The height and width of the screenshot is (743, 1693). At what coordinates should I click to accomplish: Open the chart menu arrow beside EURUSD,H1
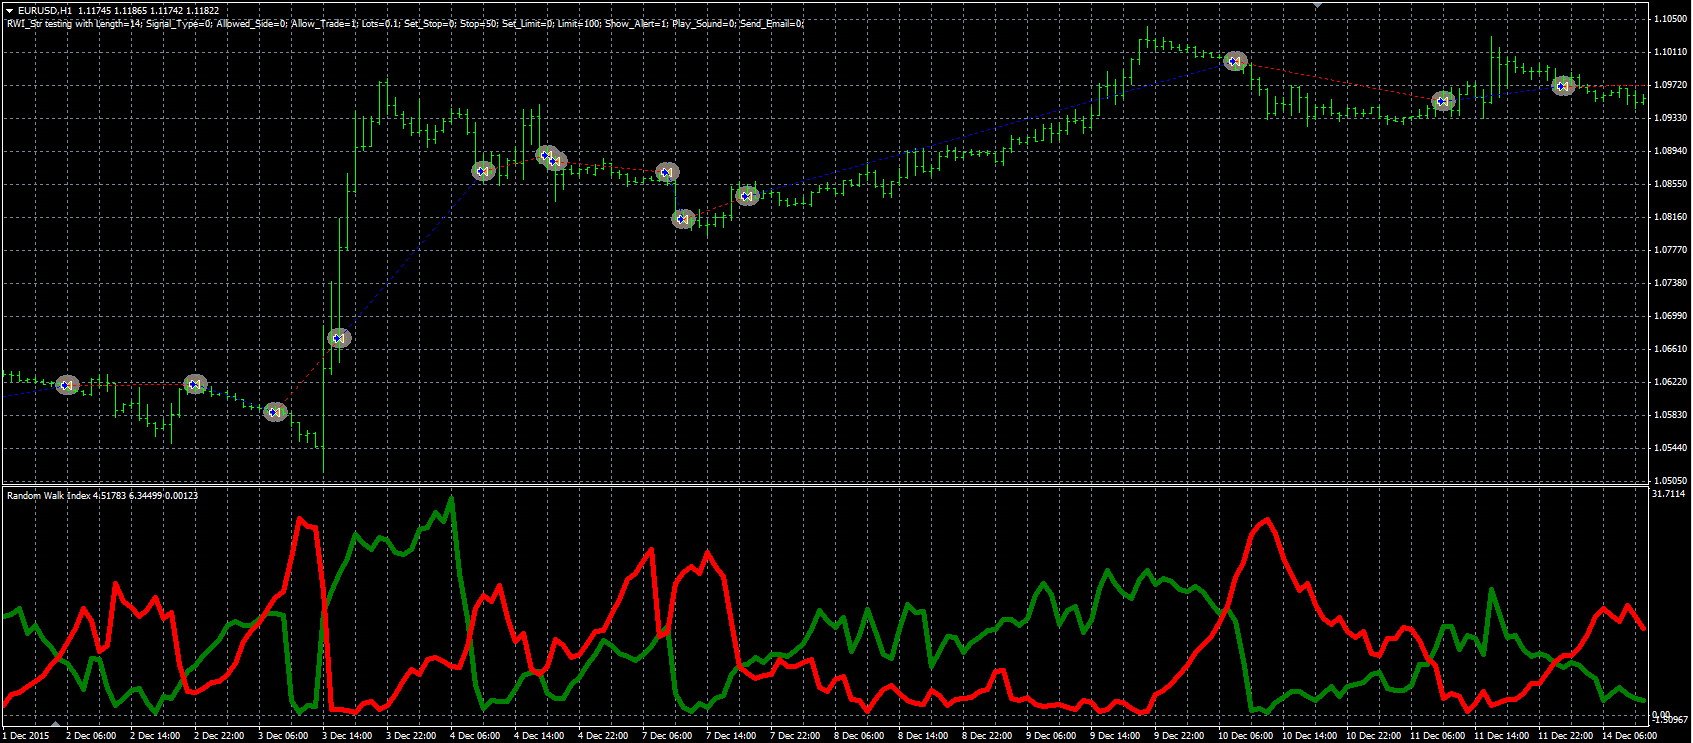(9, 11)
